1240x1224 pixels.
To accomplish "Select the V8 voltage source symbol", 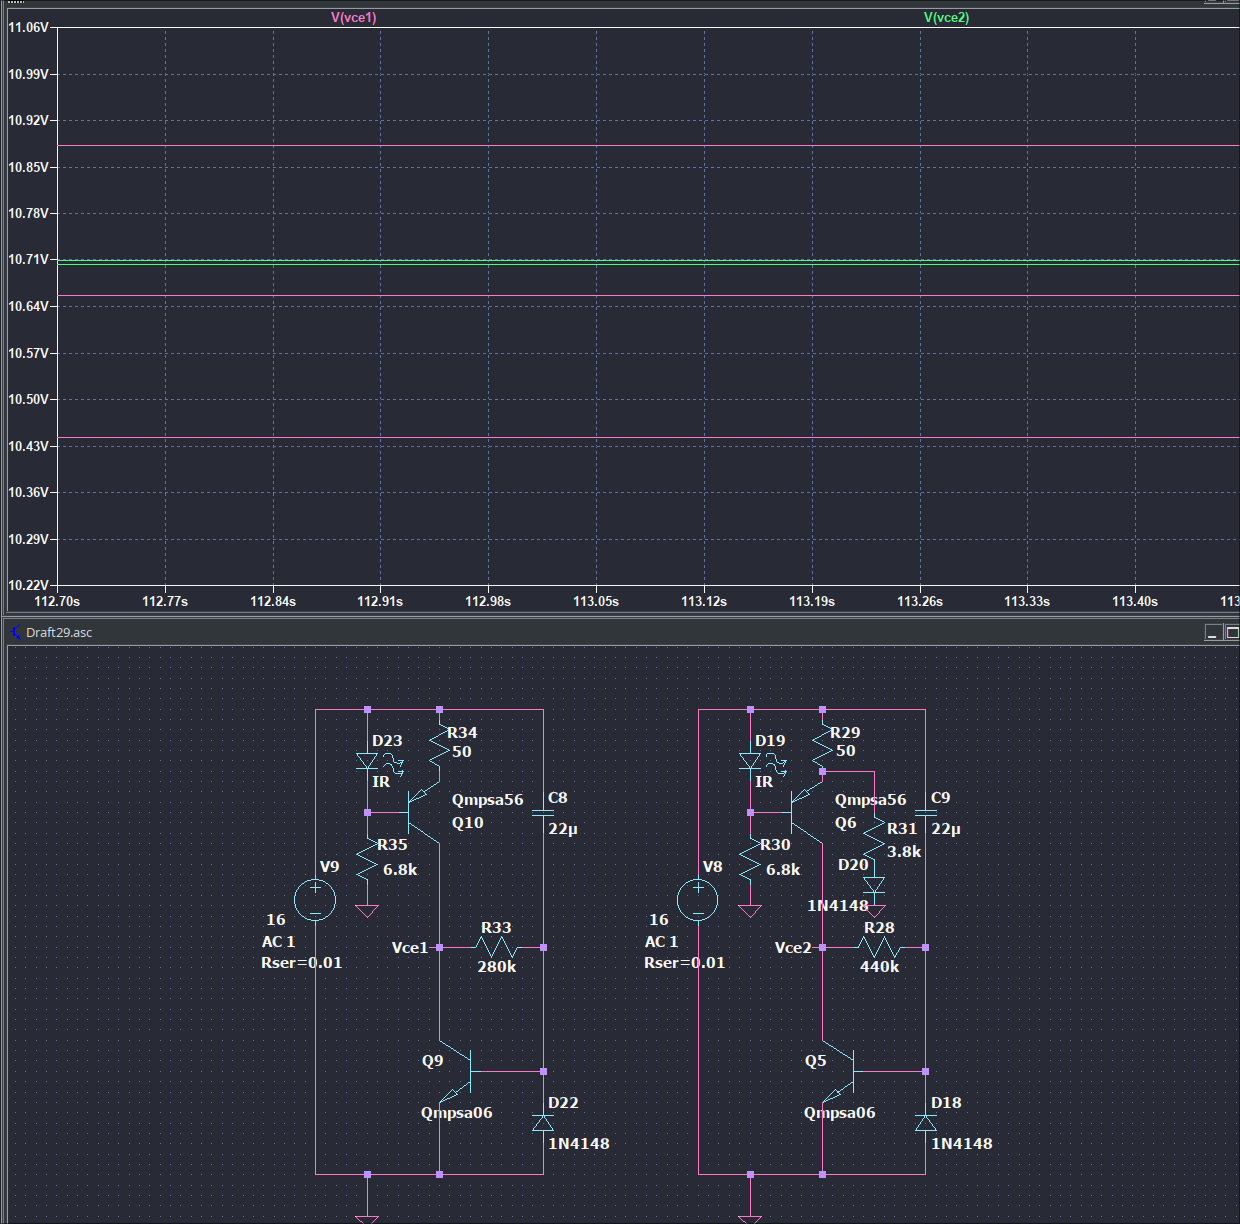I will [x=698, y=899].
